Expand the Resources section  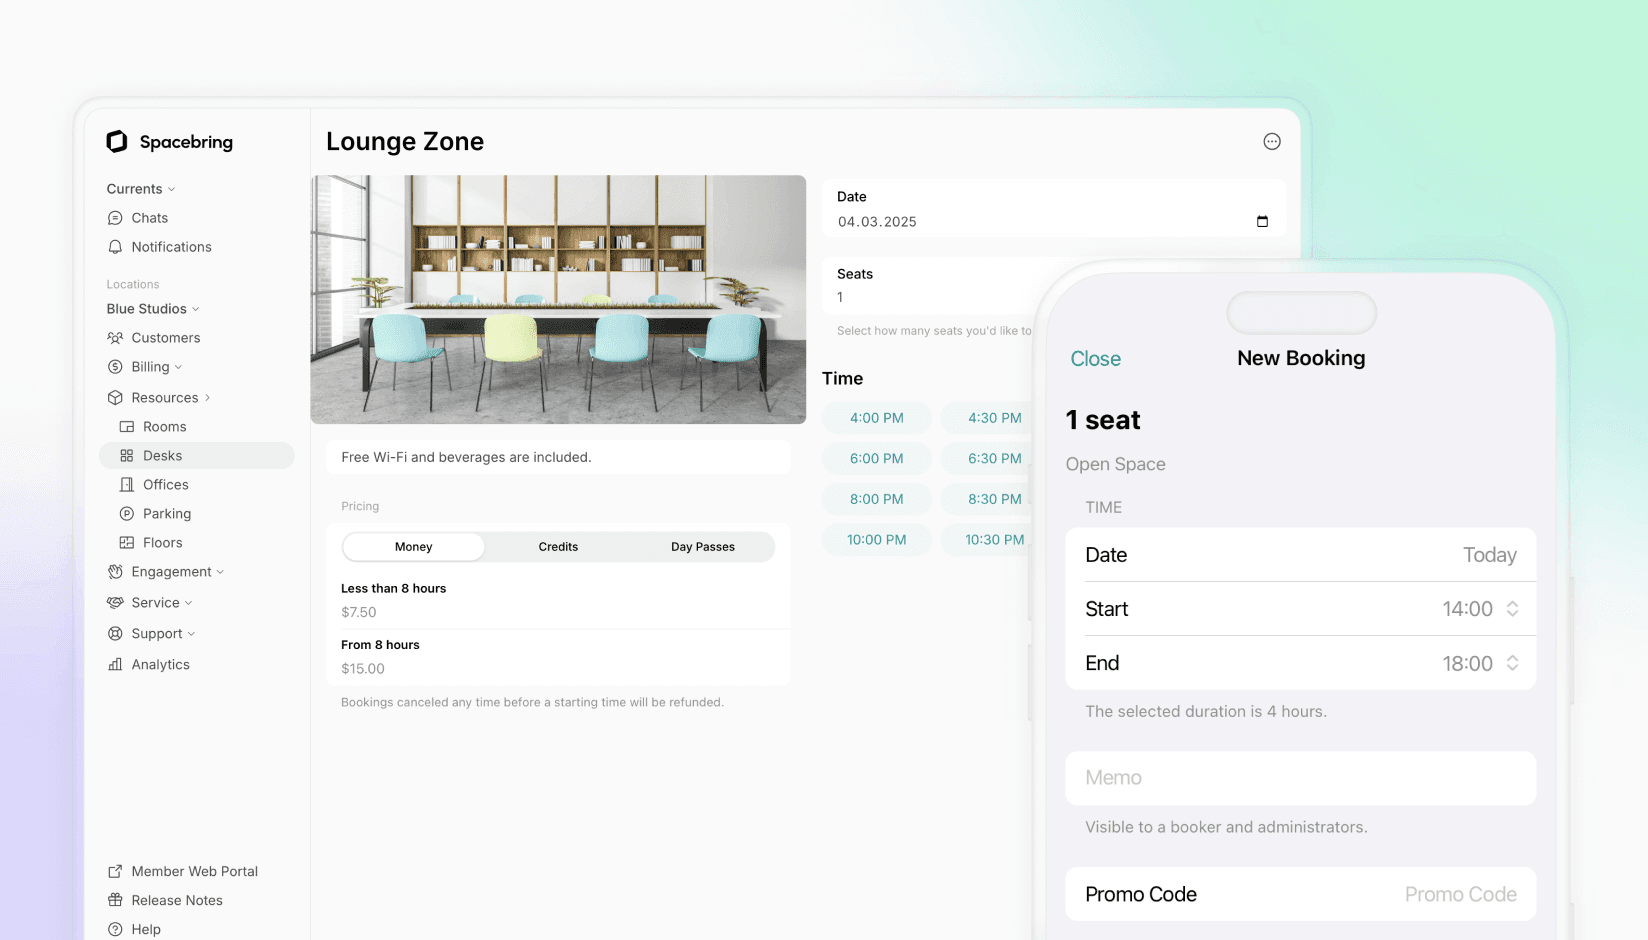(159, 397)
